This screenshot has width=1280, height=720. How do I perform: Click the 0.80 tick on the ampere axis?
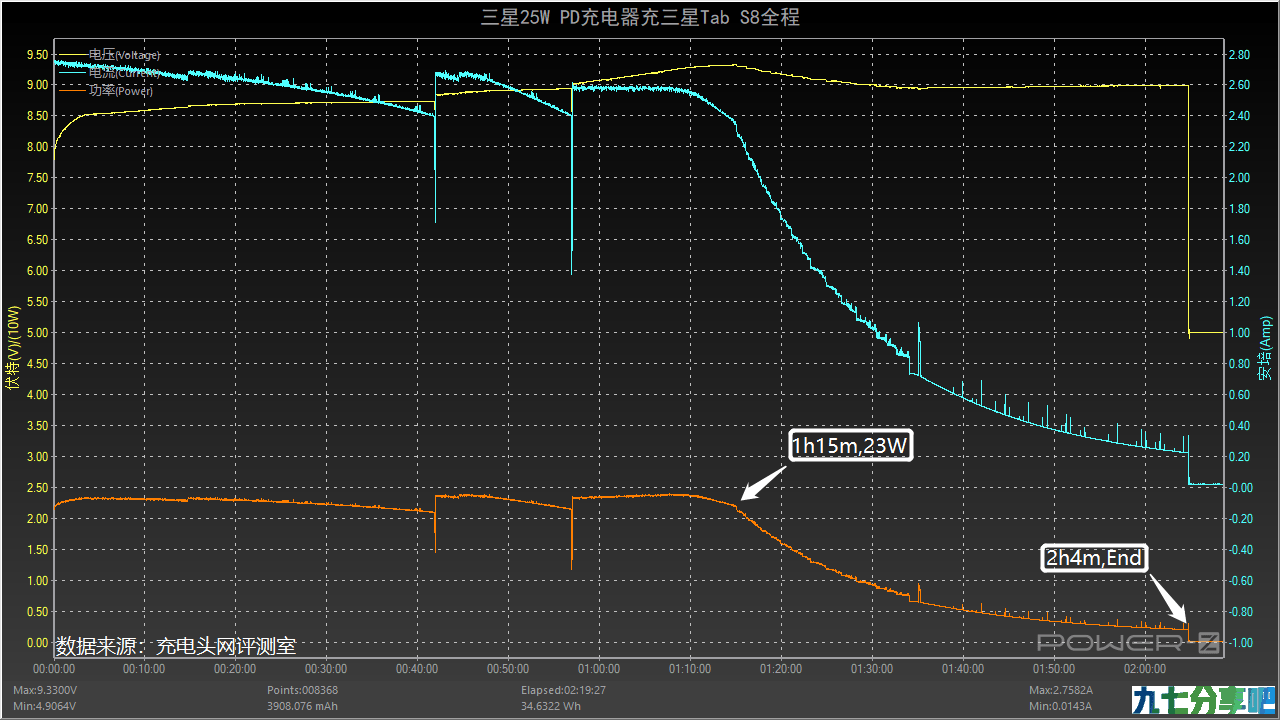[1240, 364]
